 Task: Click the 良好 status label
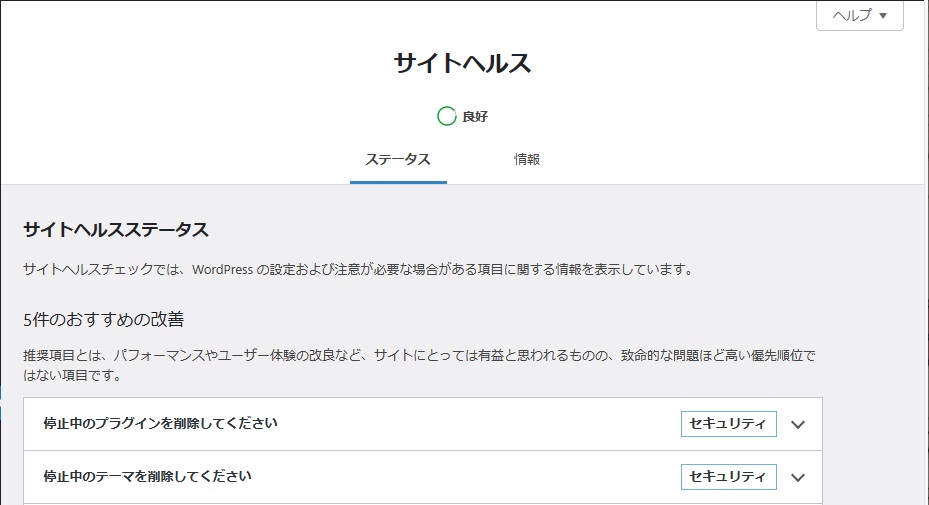point(475,117)
